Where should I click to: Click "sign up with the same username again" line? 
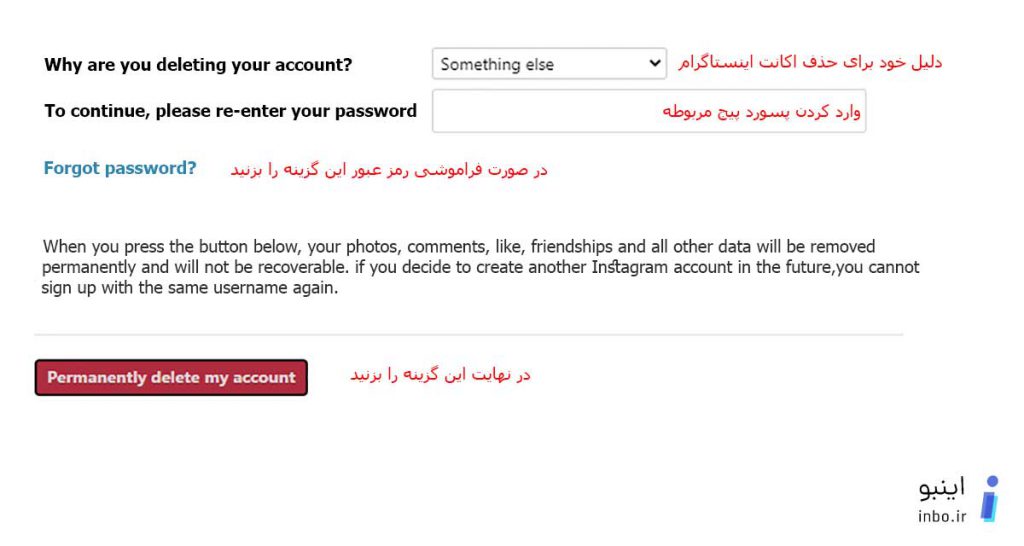click(189, 288)
